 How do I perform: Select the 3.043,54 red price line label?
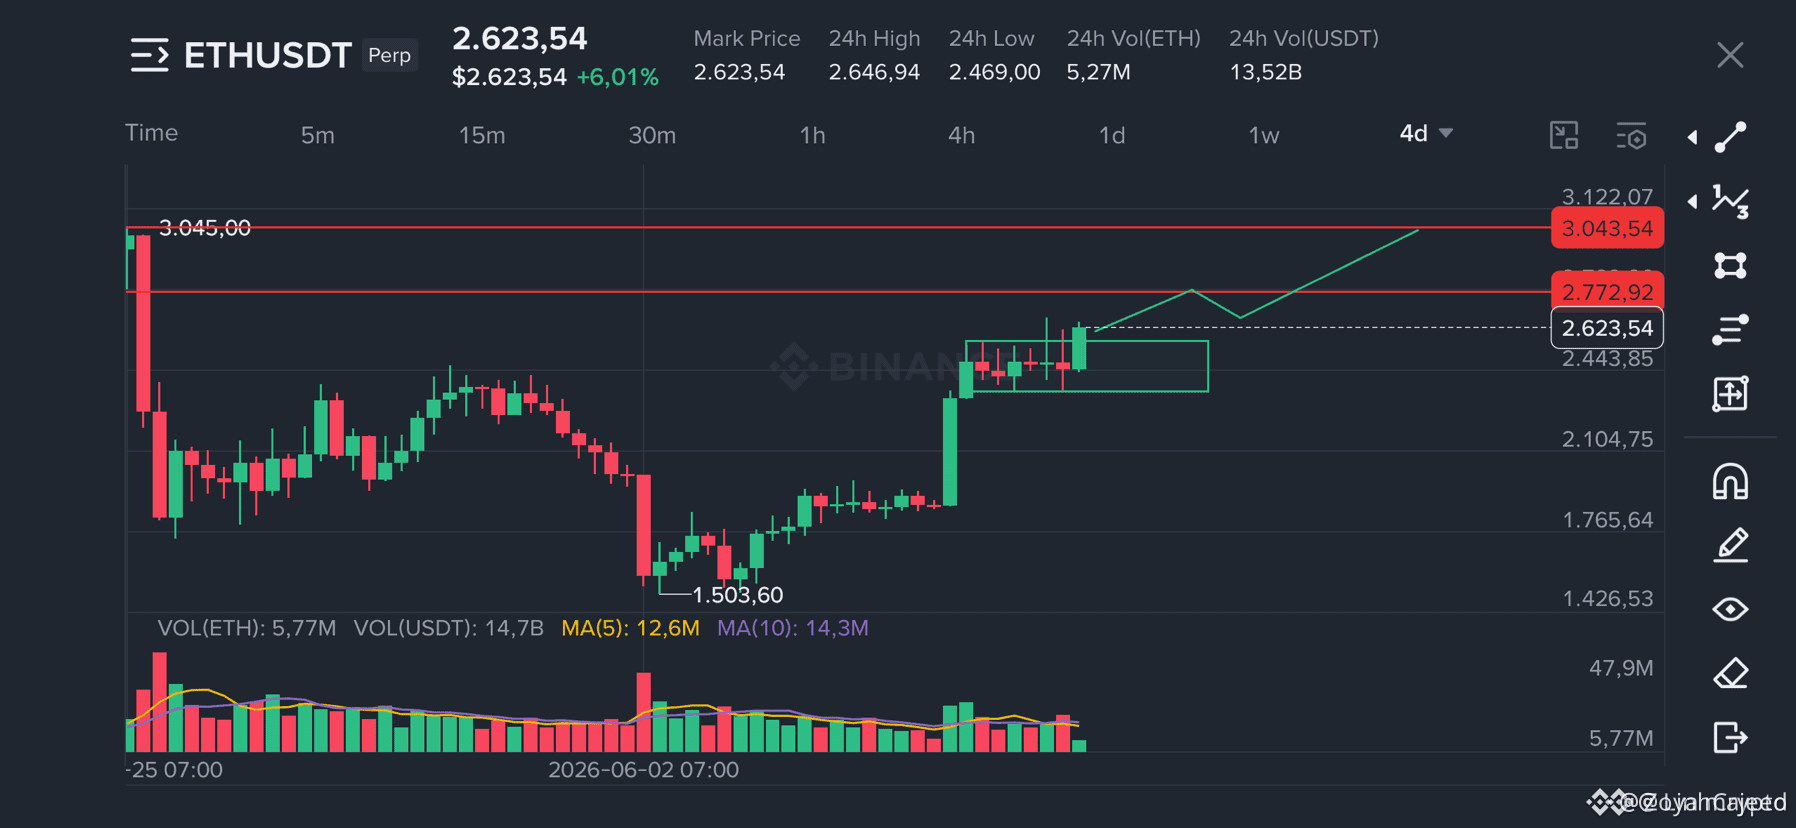1607,228
